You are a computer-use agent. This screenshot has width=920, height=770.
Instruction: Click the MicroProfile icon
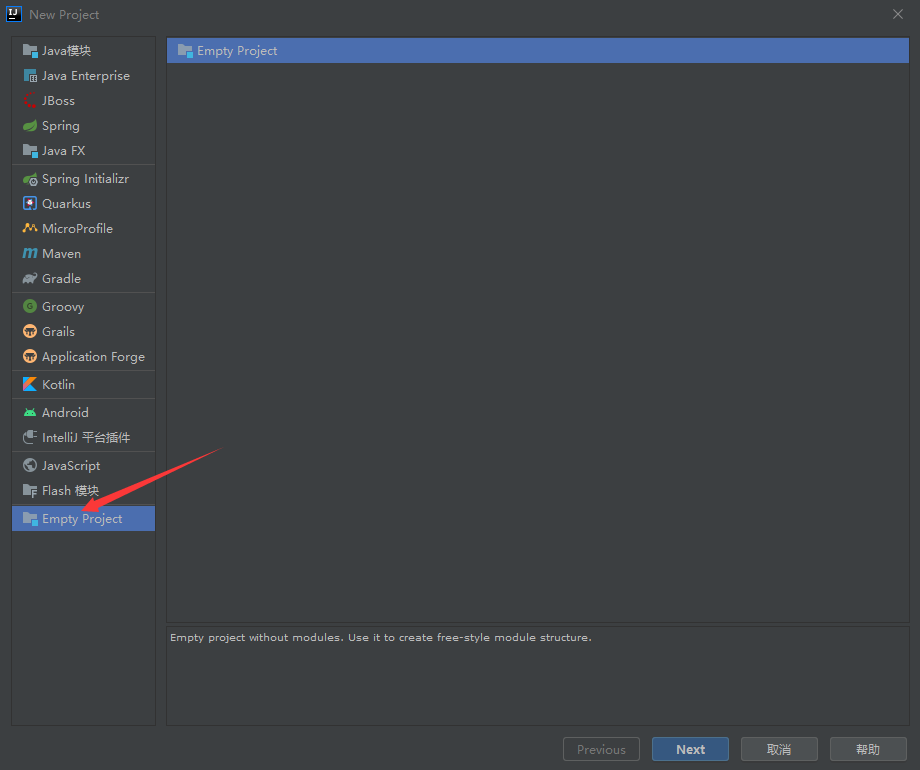point(30,228)
